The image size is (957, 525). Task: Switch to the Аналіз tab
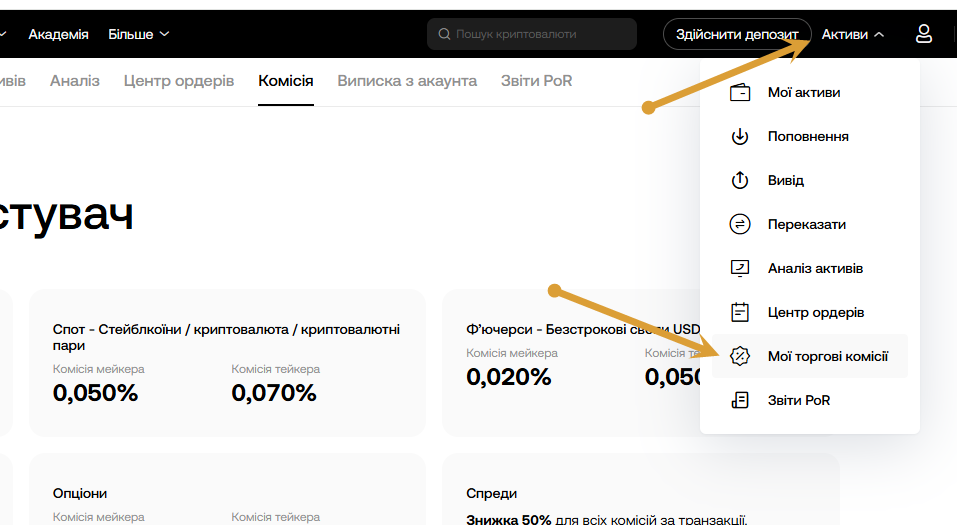pyautogui.click(x=75, y=81)
